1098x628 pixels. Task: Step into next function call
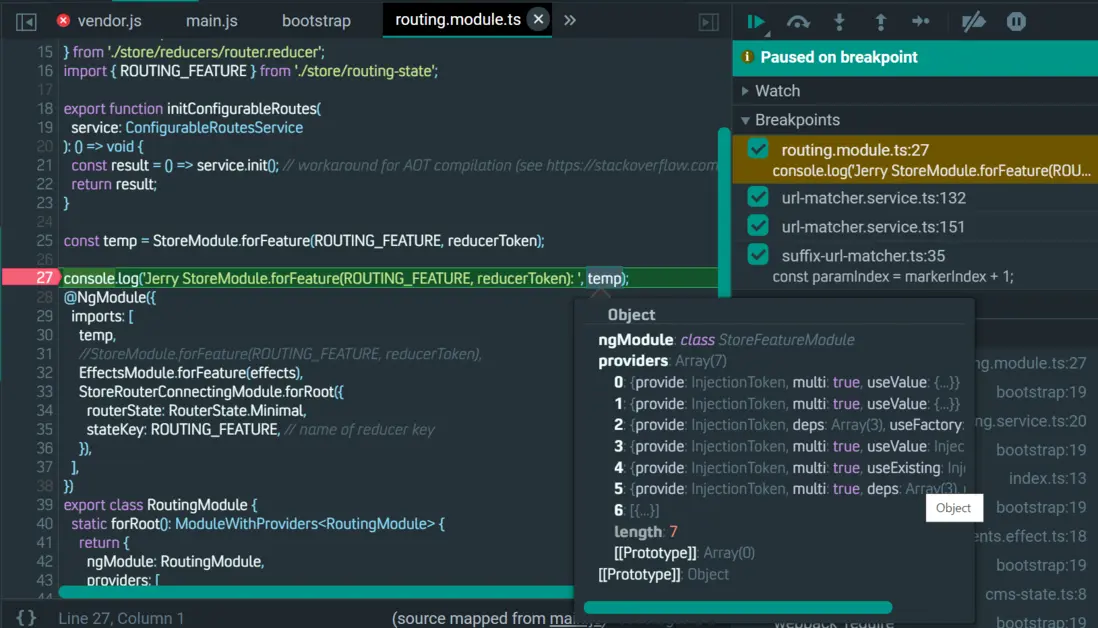click(839, 22)
